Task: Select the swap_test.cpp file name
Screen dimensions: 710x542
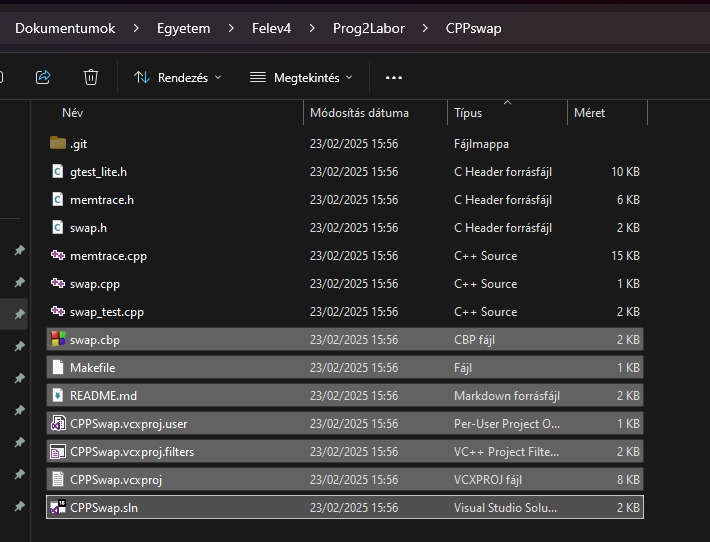Action: pos(107,311)
